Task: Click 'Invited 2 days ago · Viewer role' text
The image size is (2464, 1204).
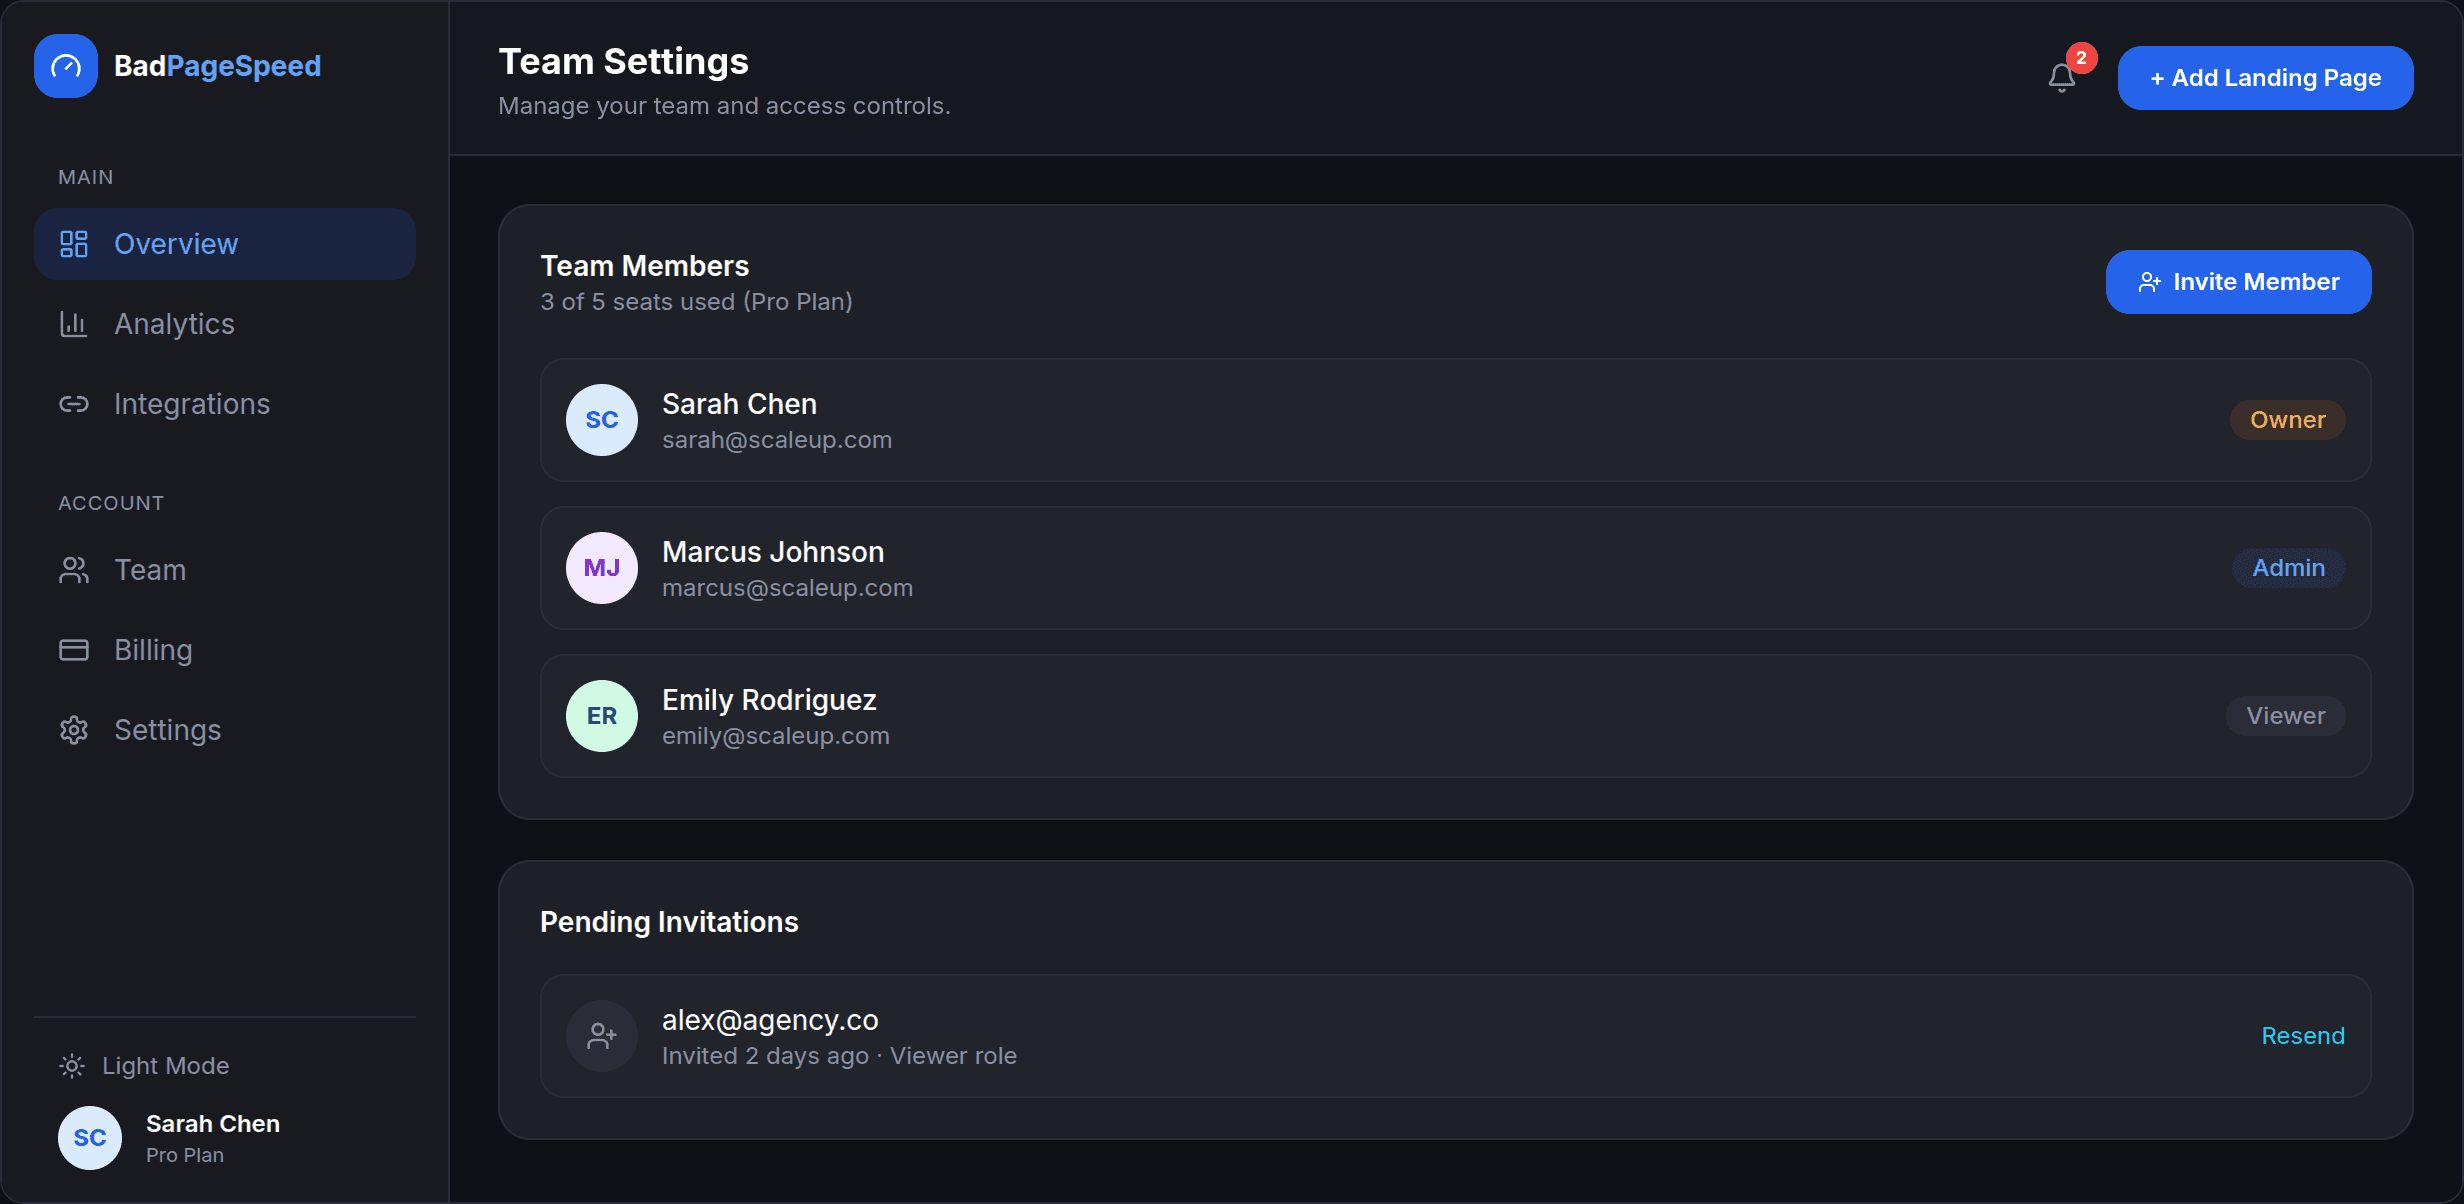Action: [839, 1056]
